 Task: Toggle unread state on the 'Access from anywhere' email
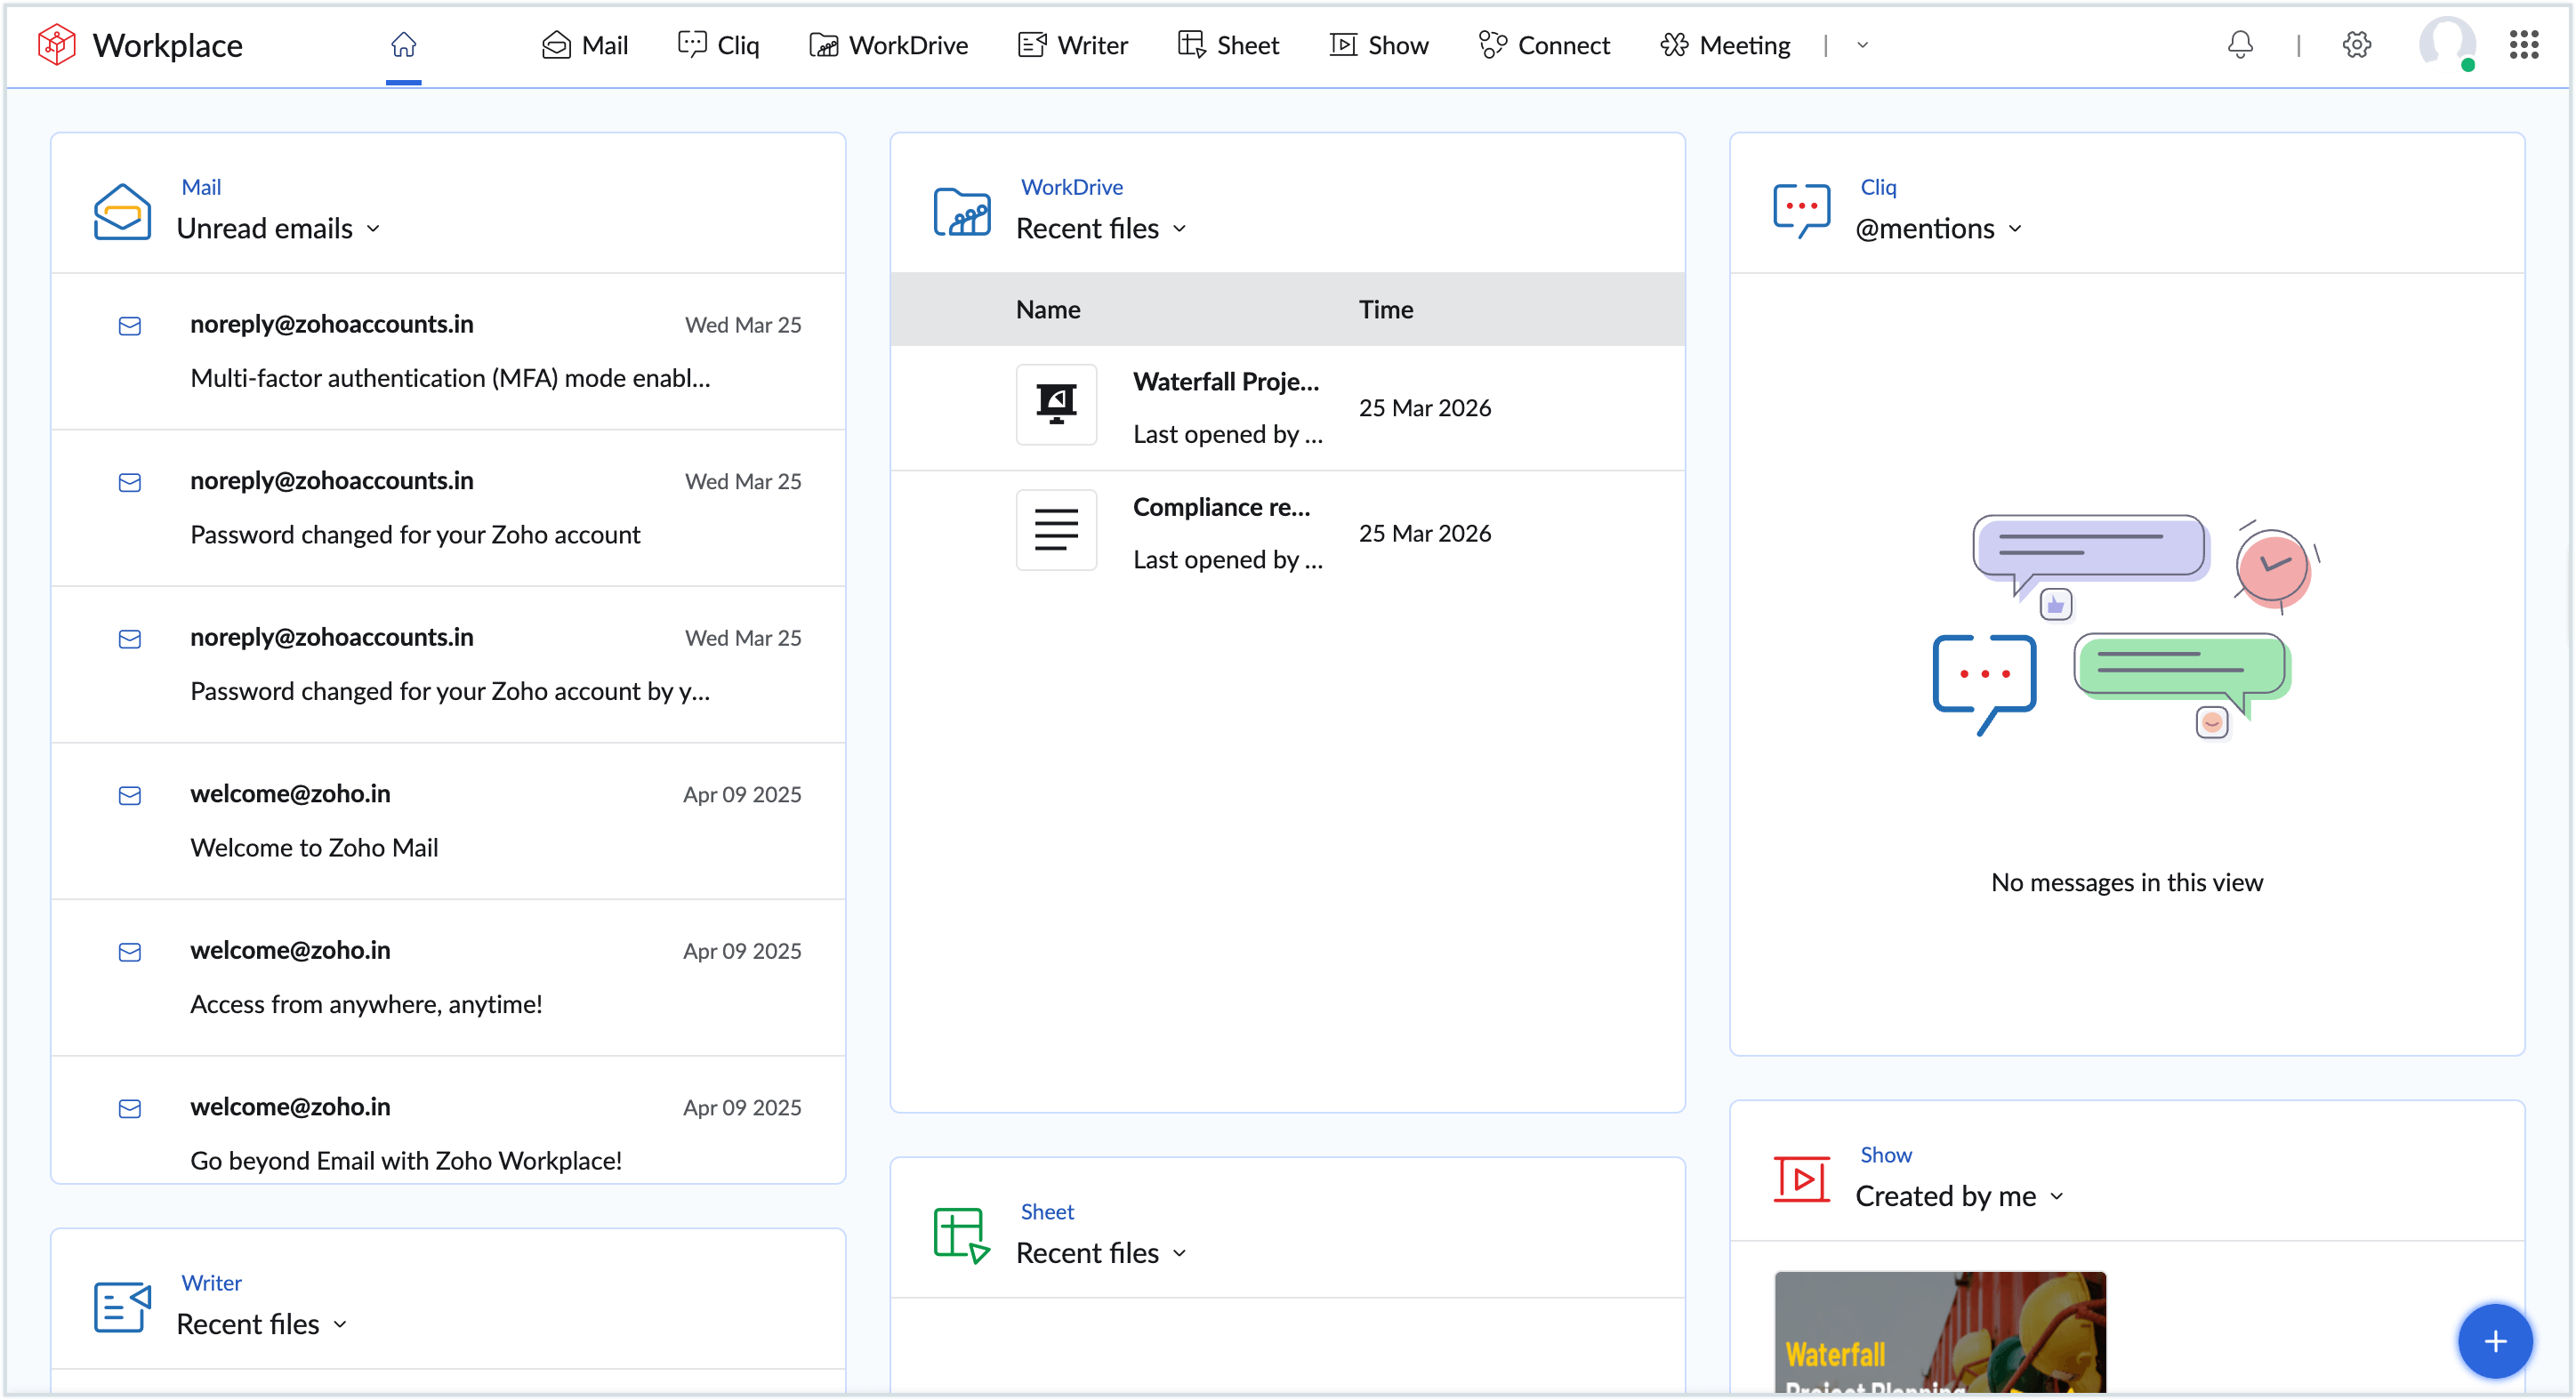click(x=129, y=952)
